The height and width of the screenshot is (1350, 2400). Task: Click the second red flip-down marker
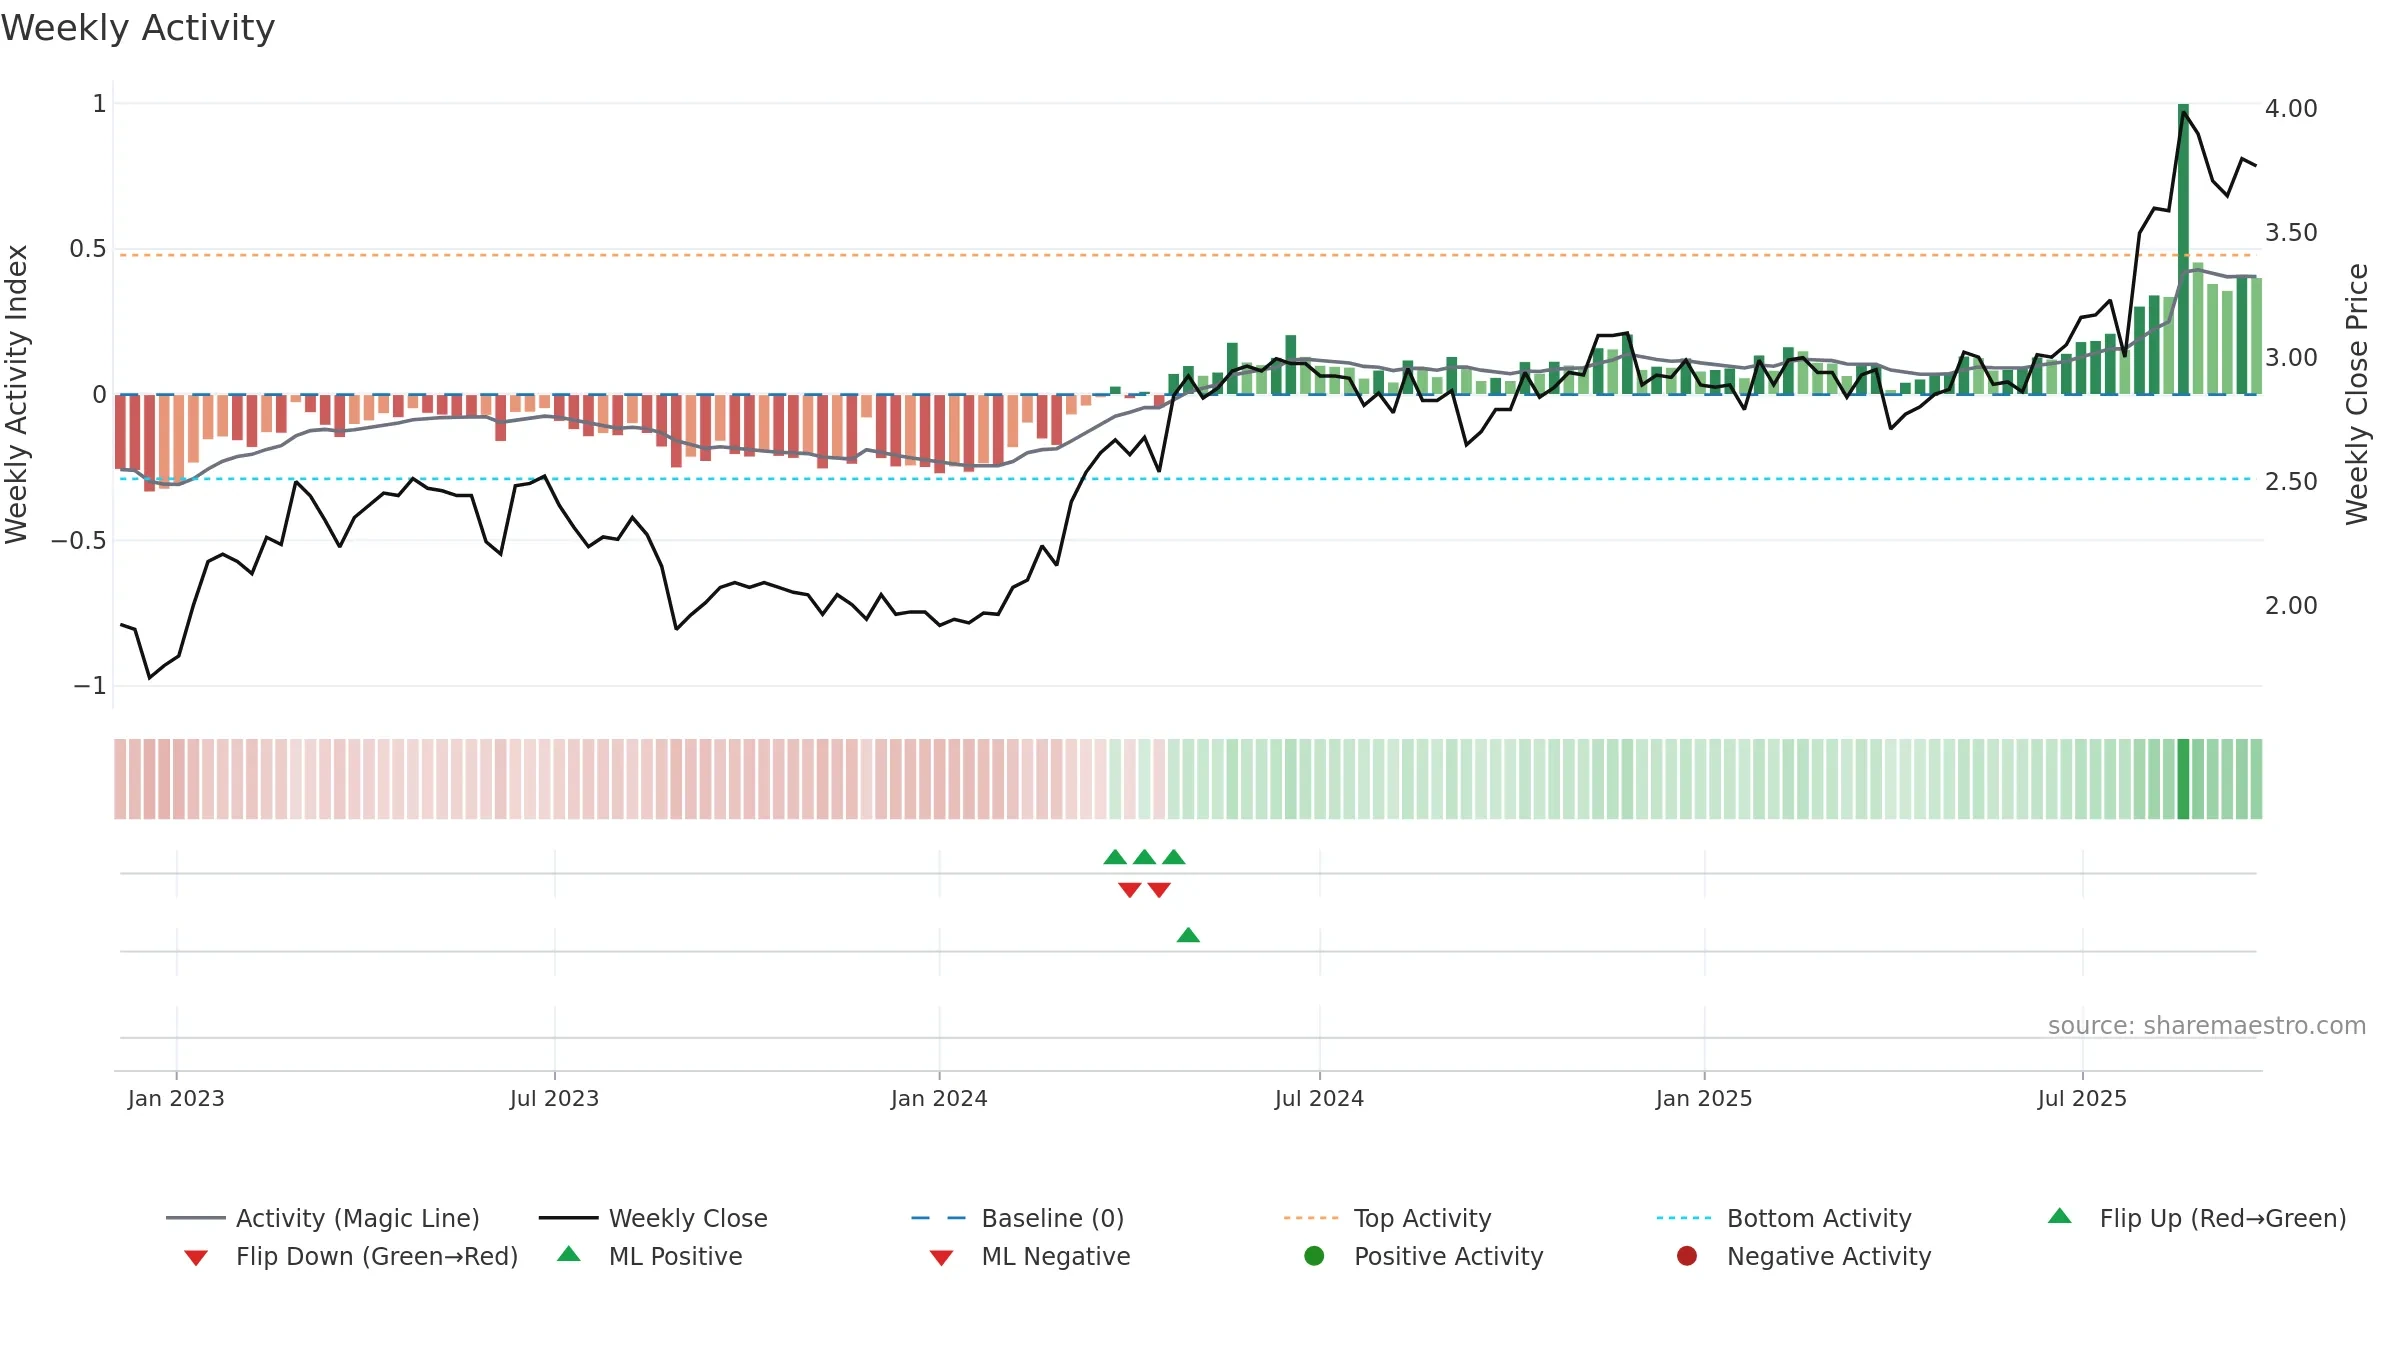[x=1159, y=890]
